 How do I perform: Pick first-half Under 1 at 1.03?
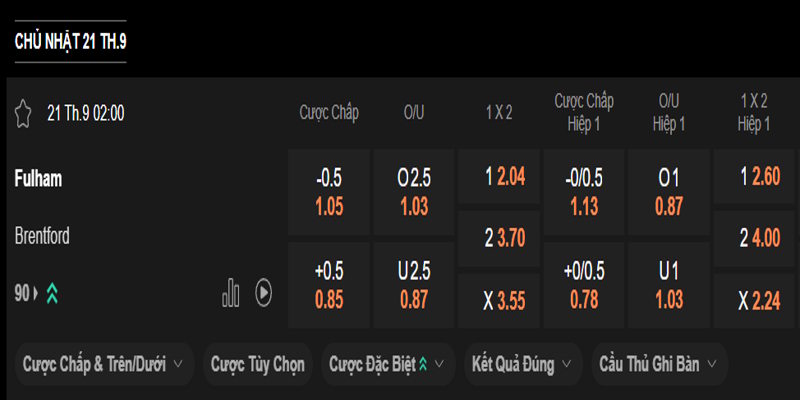pos(668,284)
